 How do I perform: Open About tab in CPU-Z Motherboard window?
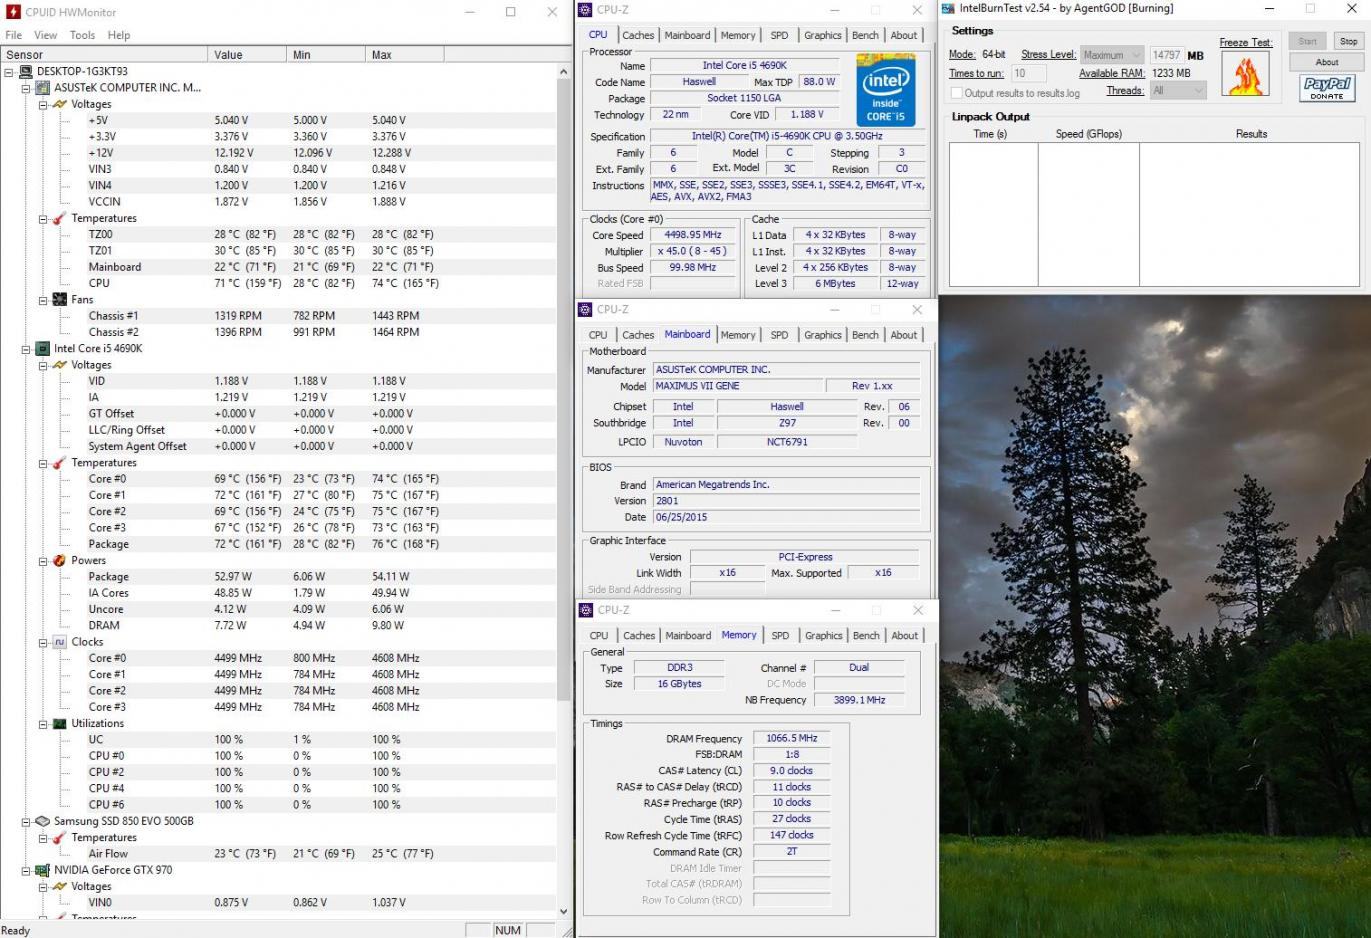[x=904, y=335]
